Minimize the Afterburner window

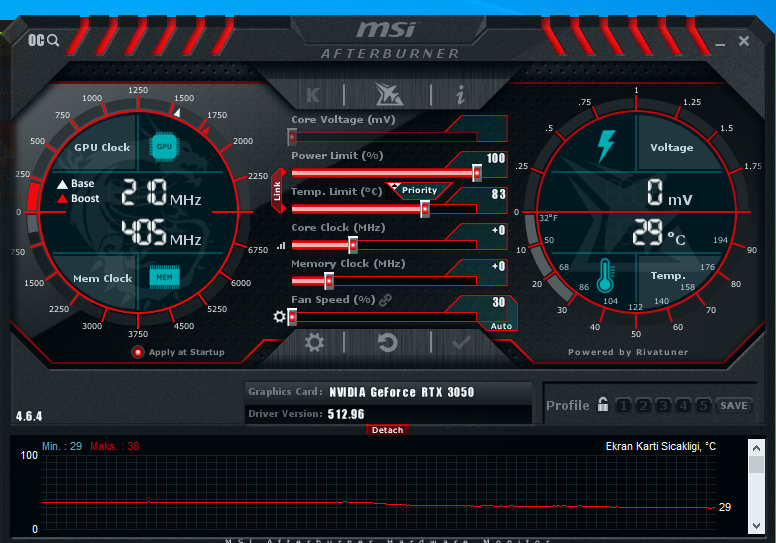(720, 44)
